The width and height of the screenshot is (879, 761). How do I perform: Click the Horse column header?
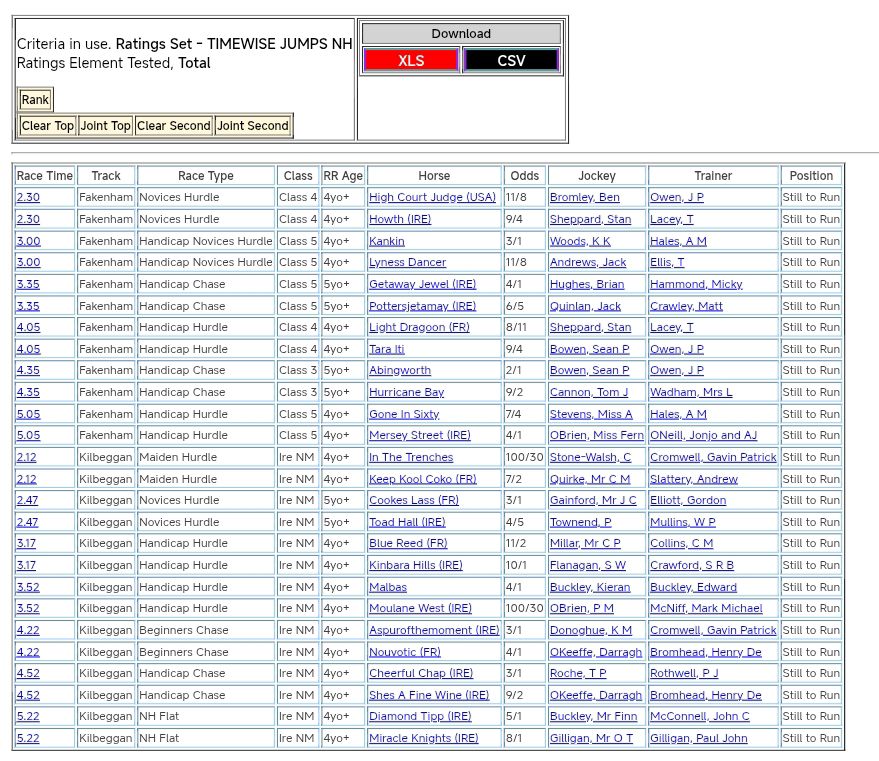click(x=433, y=176)
